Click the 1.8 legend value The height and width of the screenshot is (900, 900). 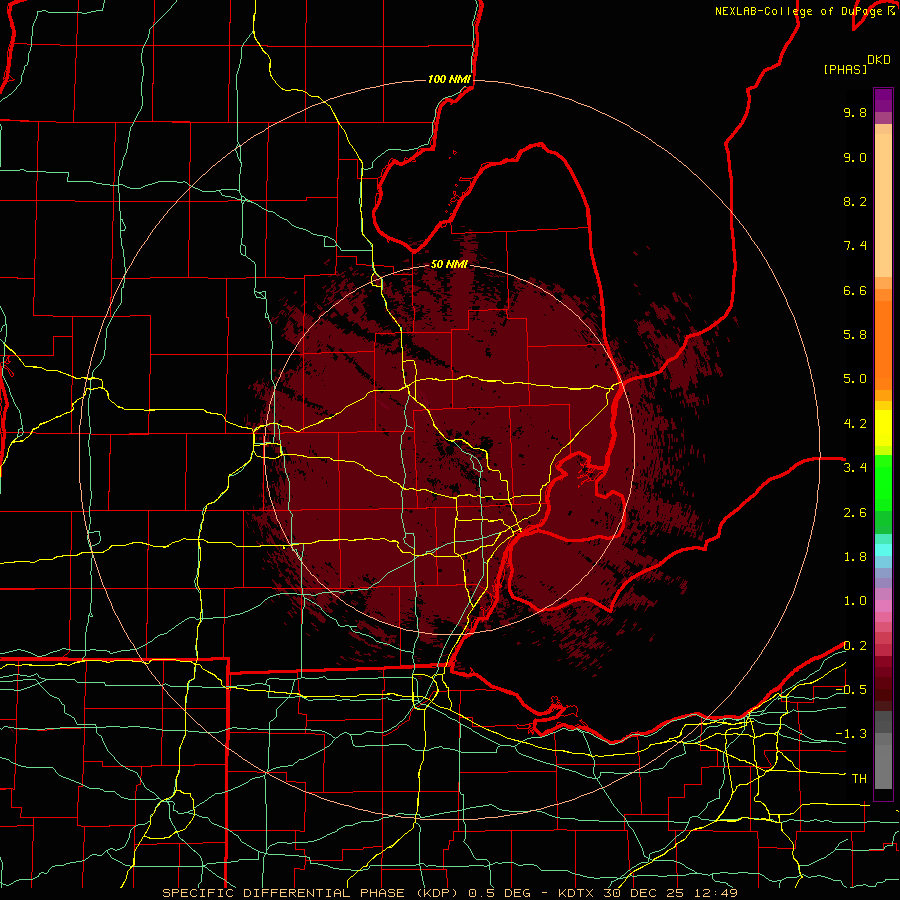855,557
